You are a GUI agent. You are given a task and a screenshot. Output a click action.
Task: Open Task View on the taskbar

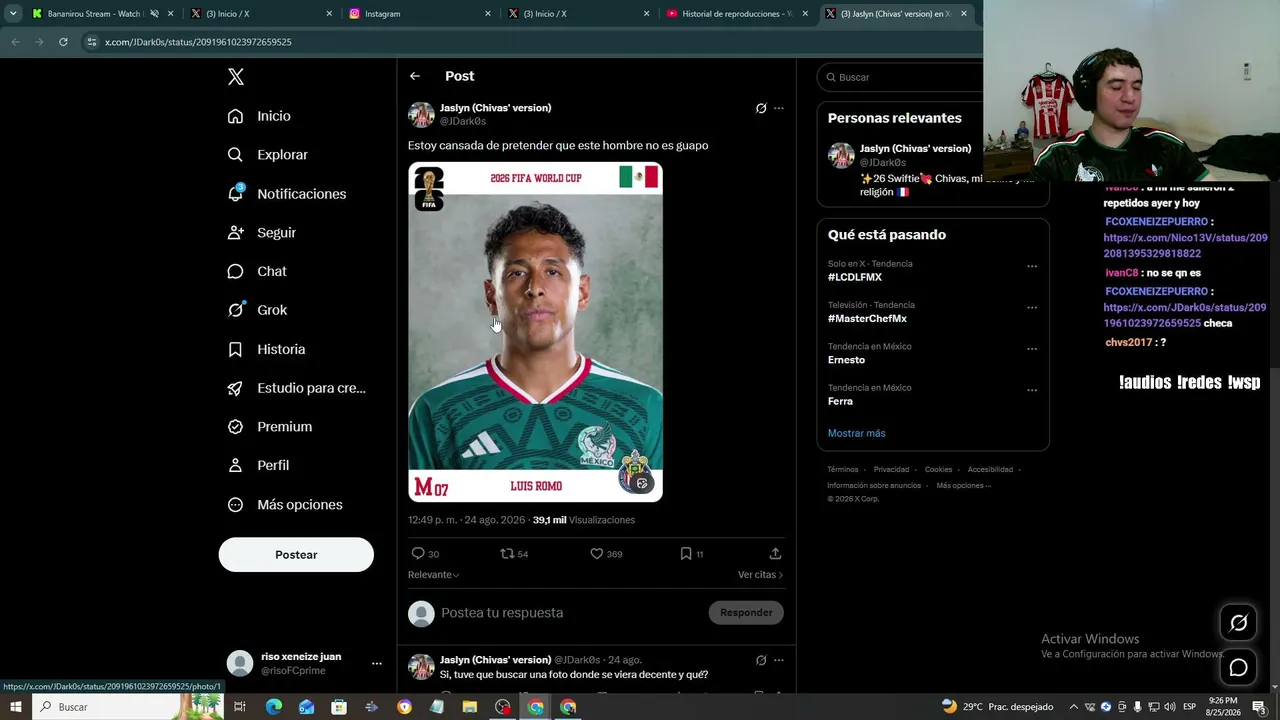click(240, 707)
